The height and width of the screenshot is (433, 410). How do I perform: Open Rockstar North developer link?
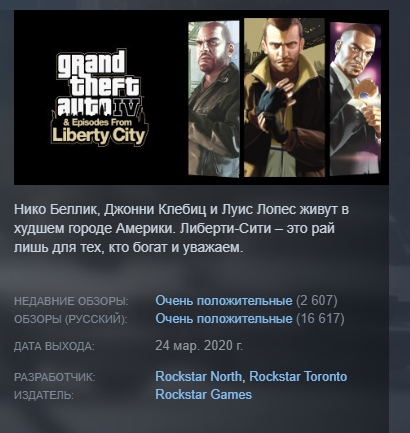point(199,376)
